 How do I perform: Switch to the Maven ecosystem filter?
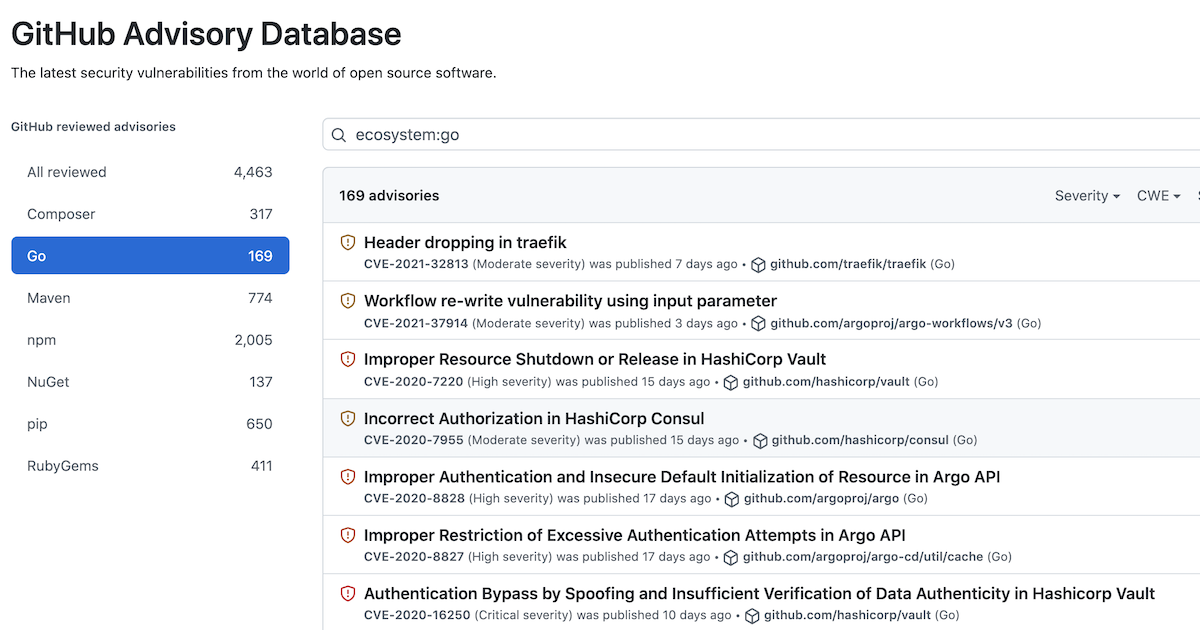point(48,297)
